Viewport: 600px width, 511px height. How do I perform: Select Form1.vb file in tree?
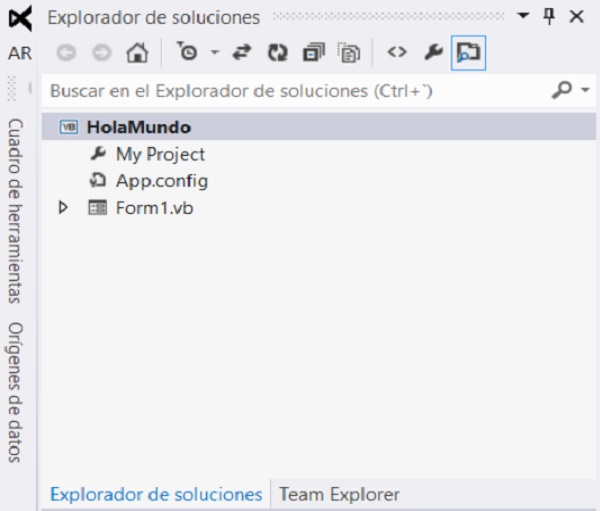pos(155,208)
